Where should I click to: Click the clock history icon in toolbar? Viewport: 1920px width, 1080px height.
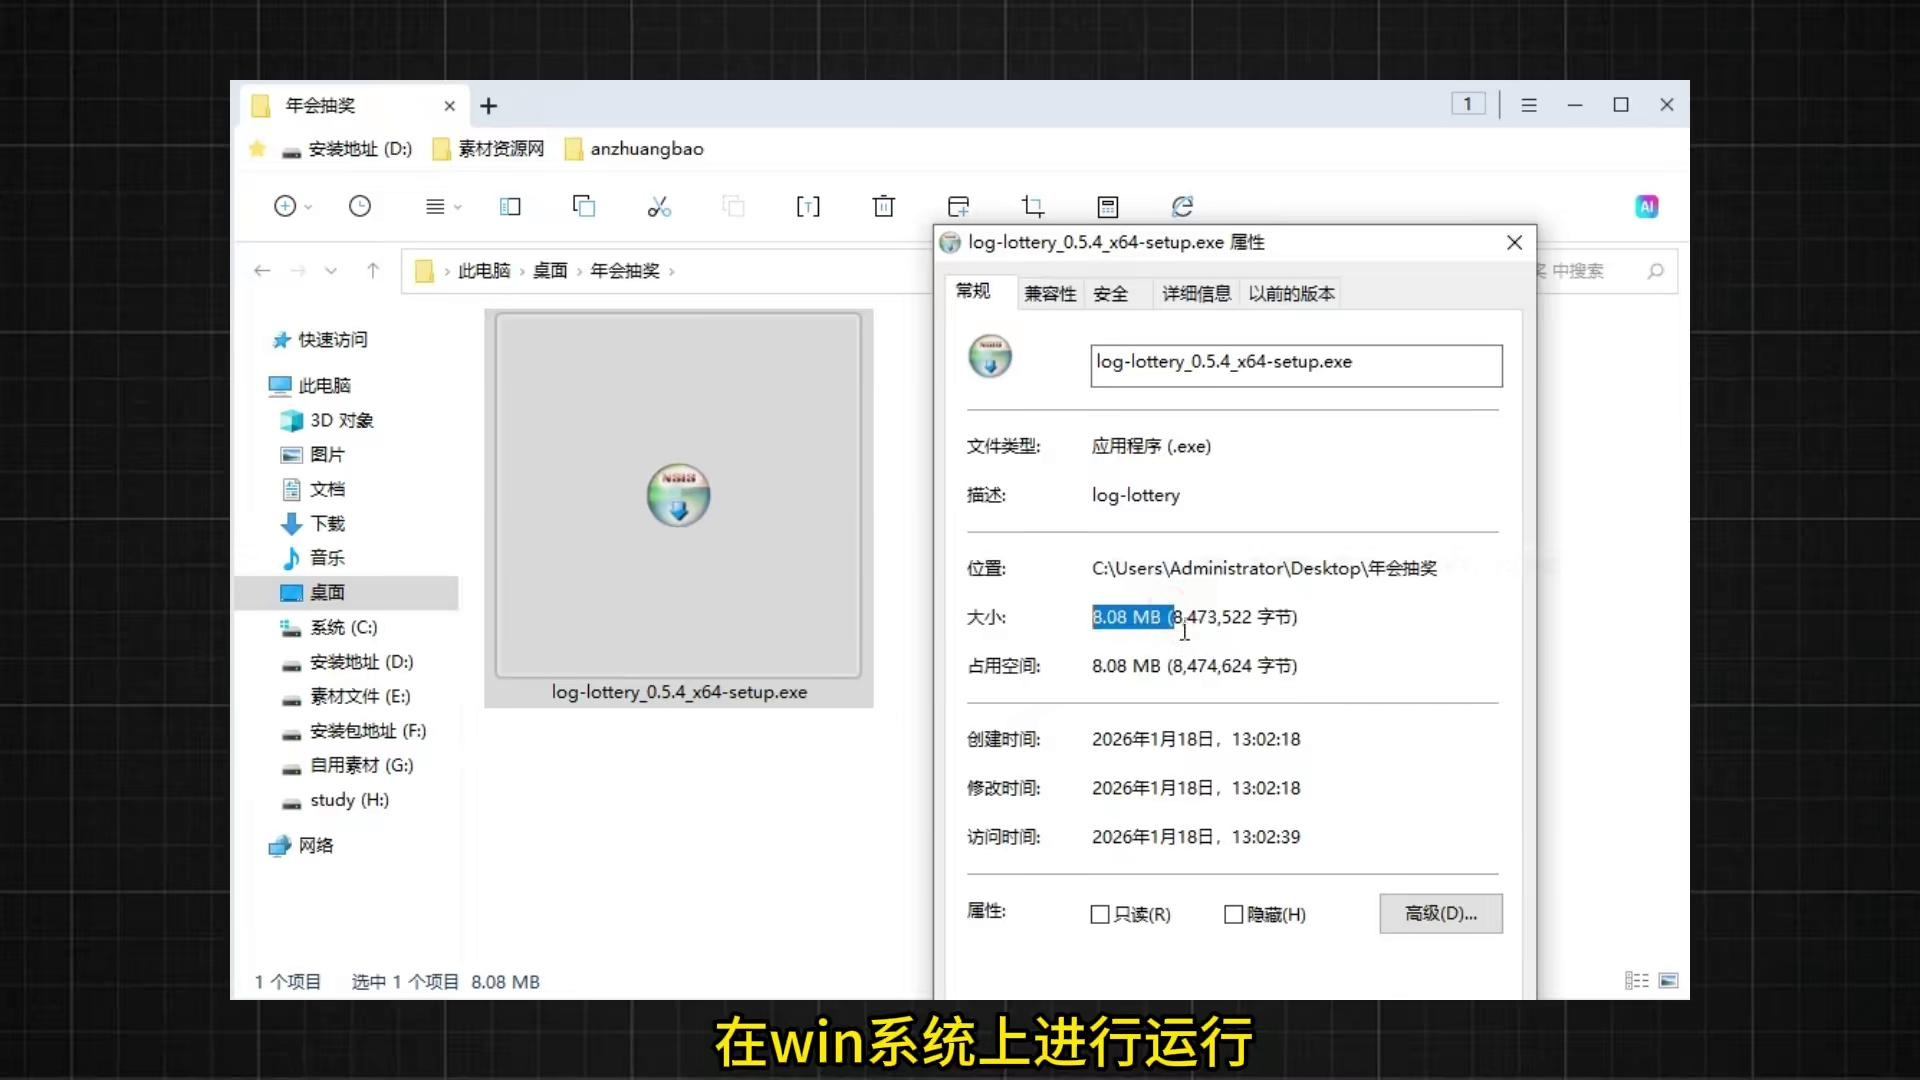click(360, 206)
